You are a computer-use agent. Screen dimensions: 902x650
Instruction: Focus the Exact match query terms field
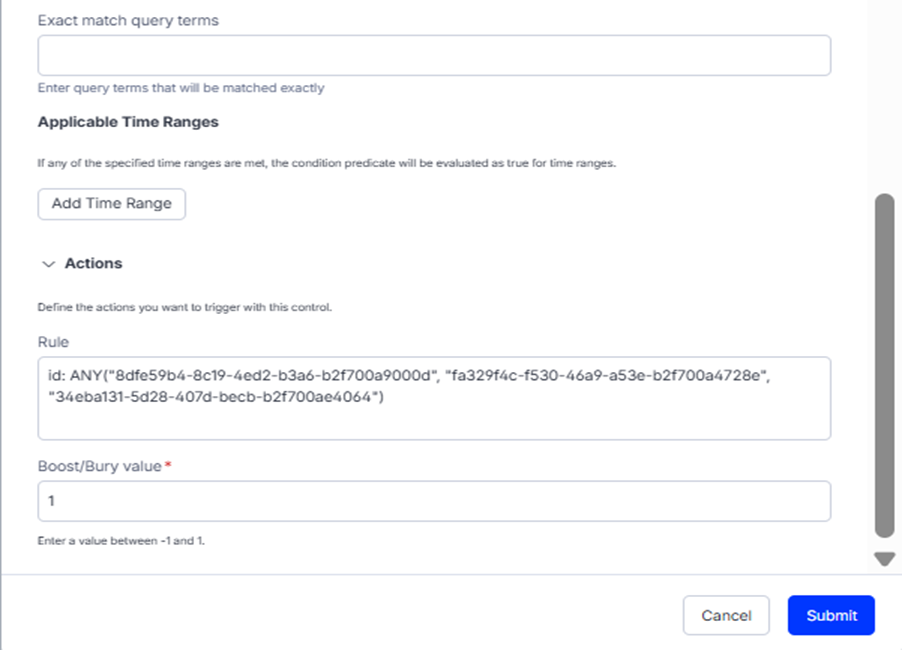[434, 55]
